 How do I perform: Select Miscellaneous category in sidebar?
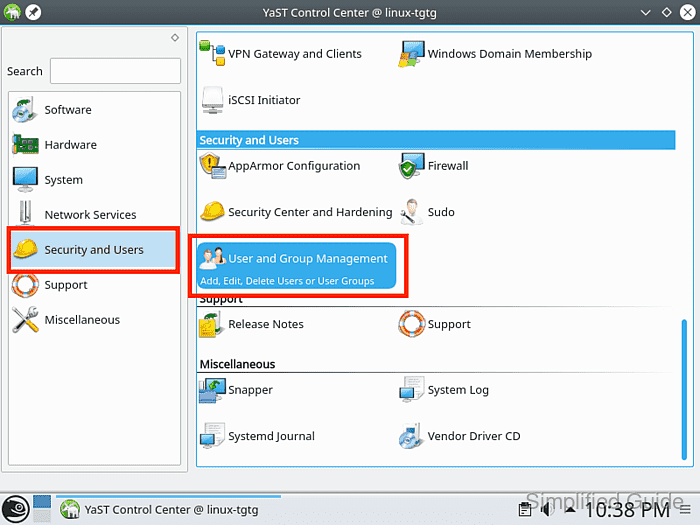[94, 320]
